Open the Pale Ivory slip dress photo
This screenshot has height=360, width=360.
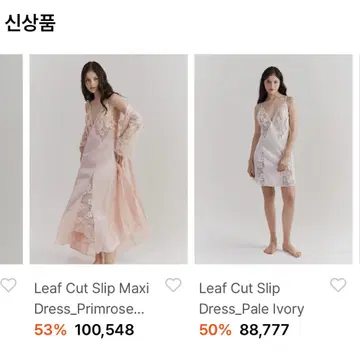273,159
